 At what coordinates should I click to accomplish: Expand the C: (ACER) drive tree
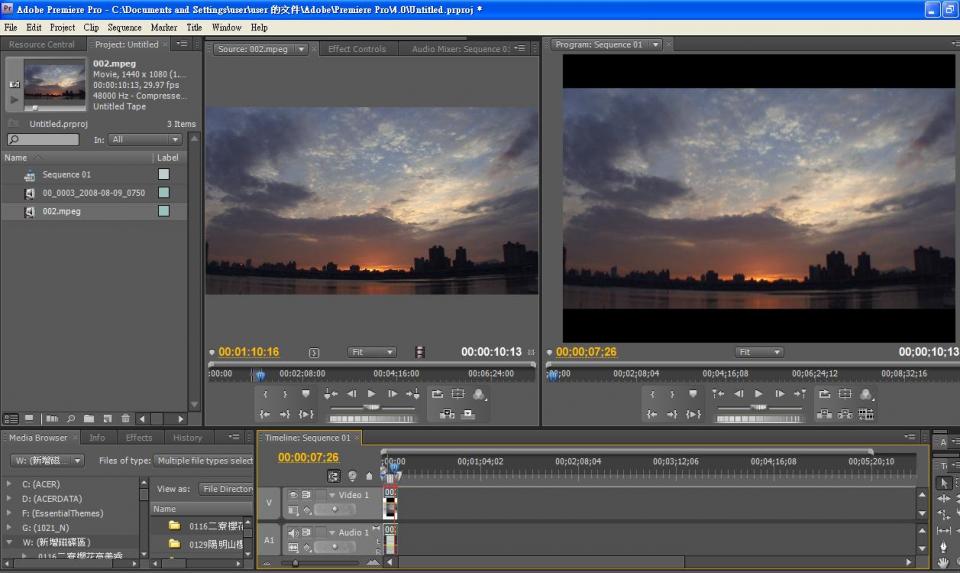[x=10, y=484]
